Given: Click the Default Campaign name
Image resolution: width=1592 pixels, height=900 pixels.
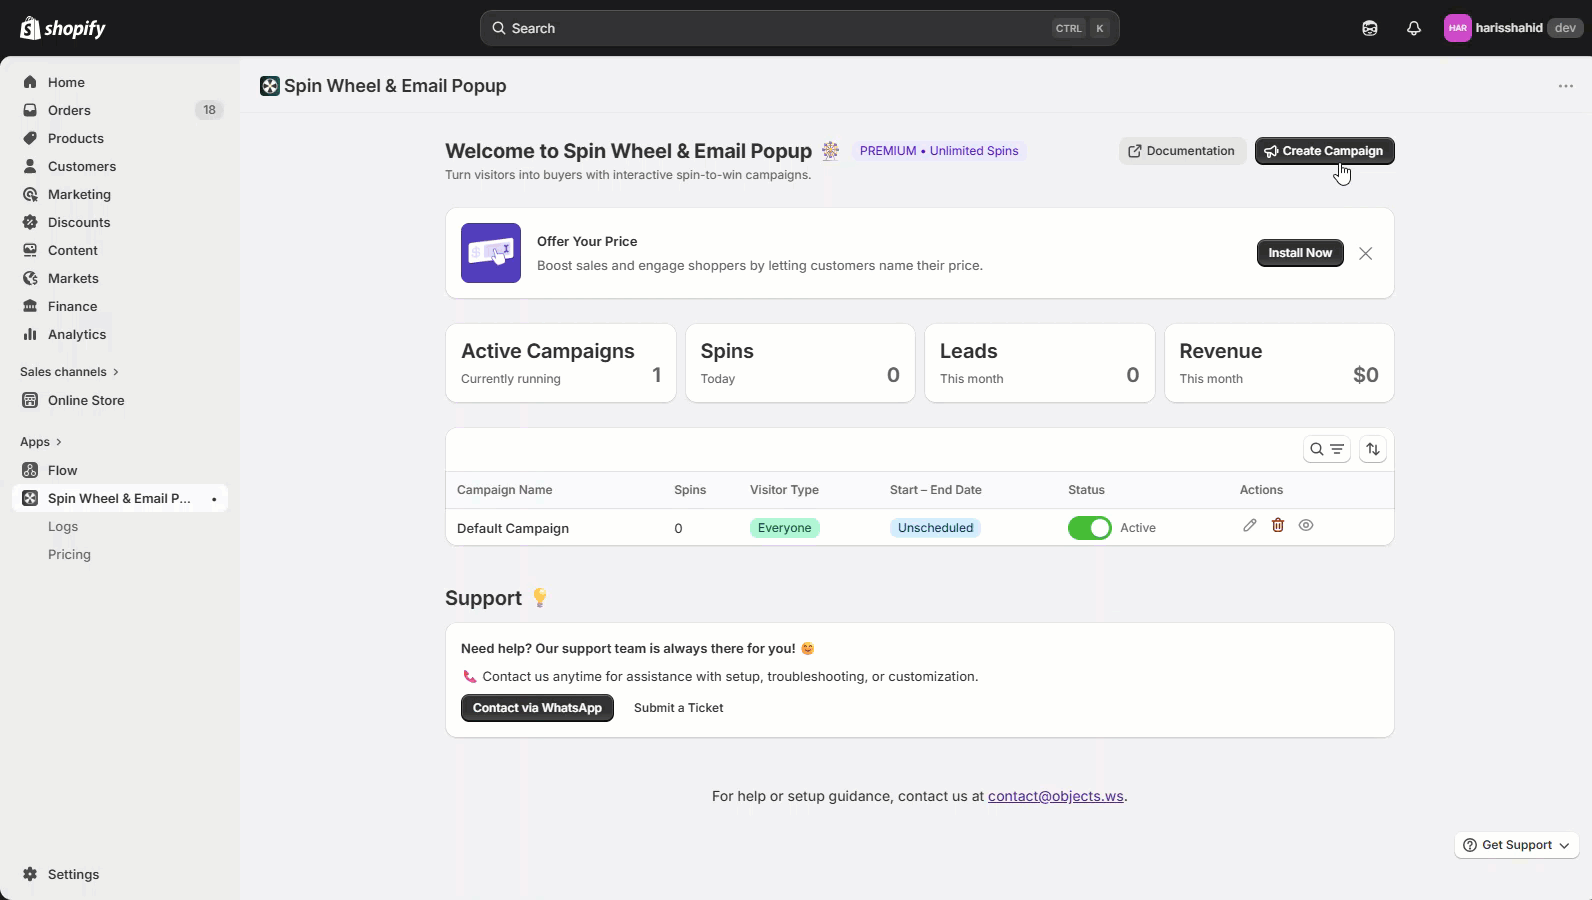Looking at the screenshot, I should 513,528.
